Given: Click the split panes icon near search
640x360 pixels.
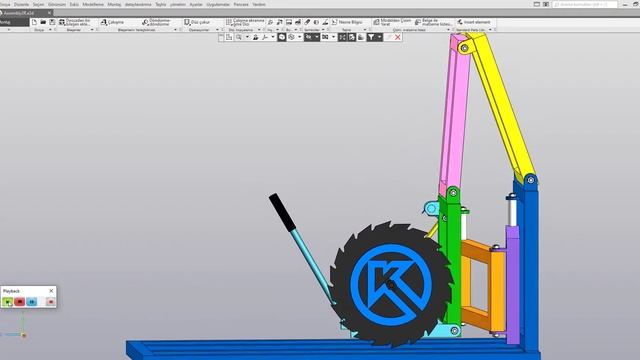Looking at the screenshot, I should pyautogui.click(x=546, y=4).
